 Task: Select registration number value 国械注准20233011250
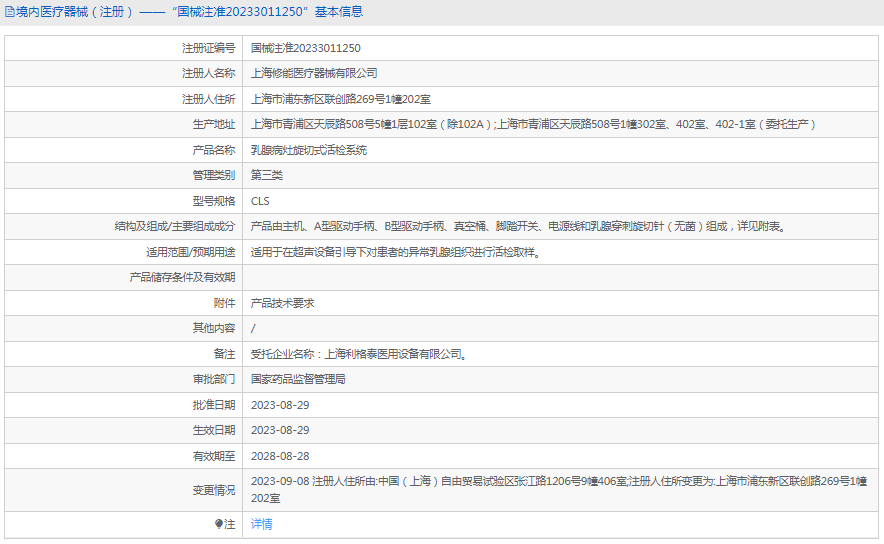306,48
